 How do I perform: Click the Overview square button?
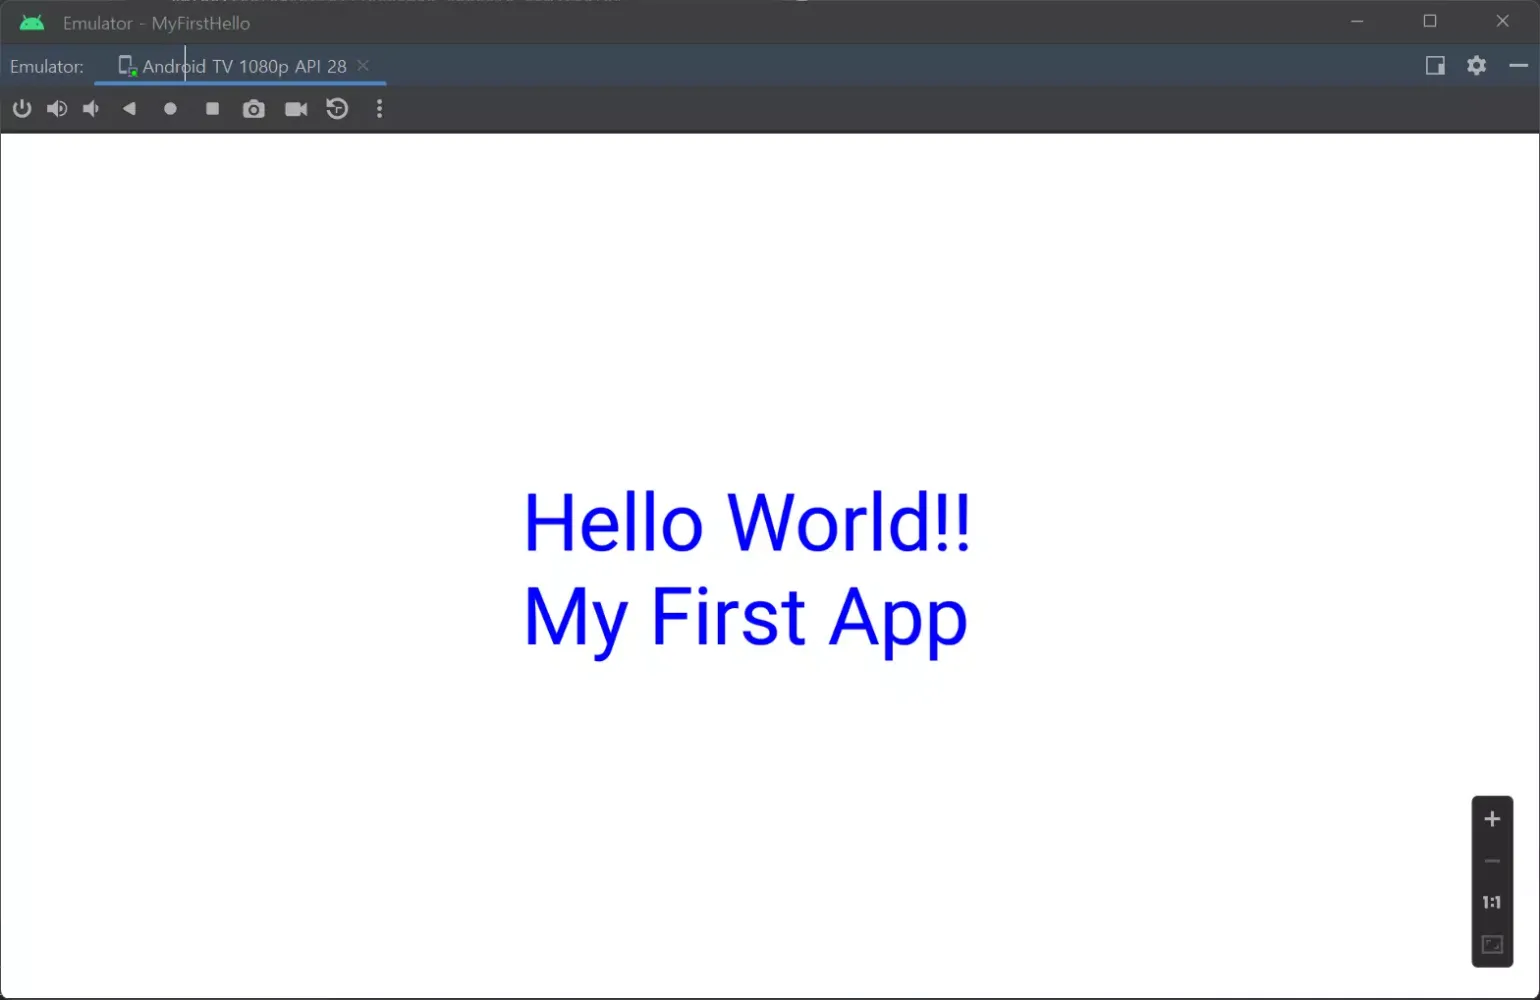(212, 109)
